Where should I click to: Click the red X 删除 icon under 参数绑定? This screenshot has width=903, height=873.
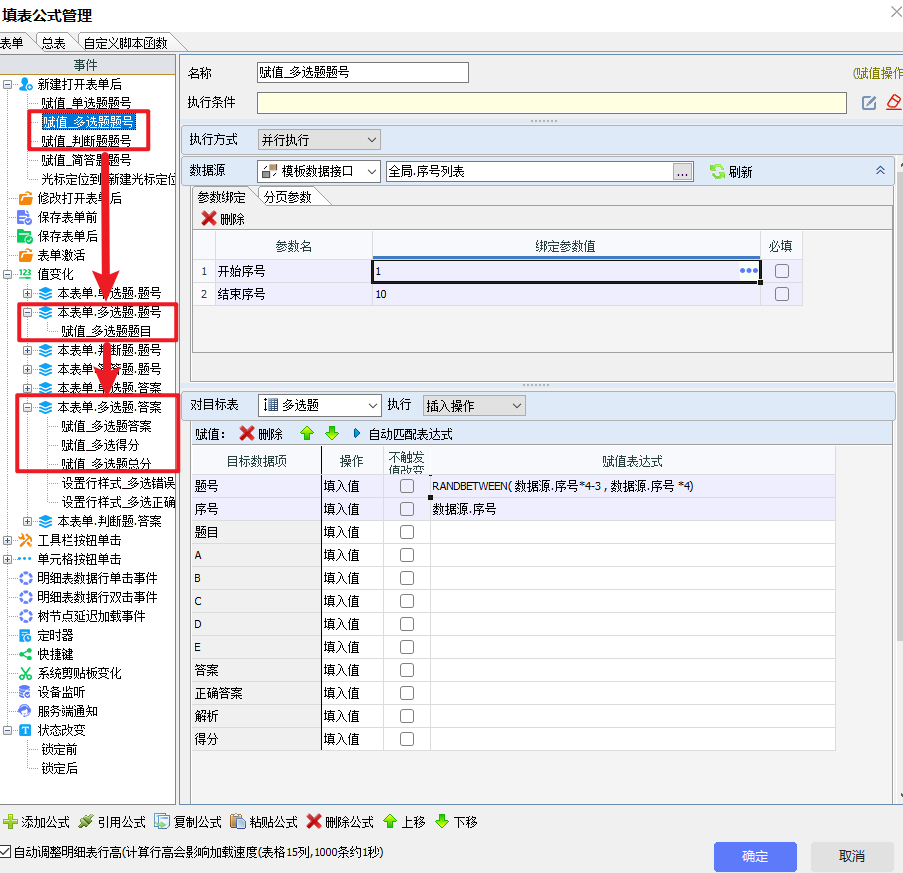point(208,219)
